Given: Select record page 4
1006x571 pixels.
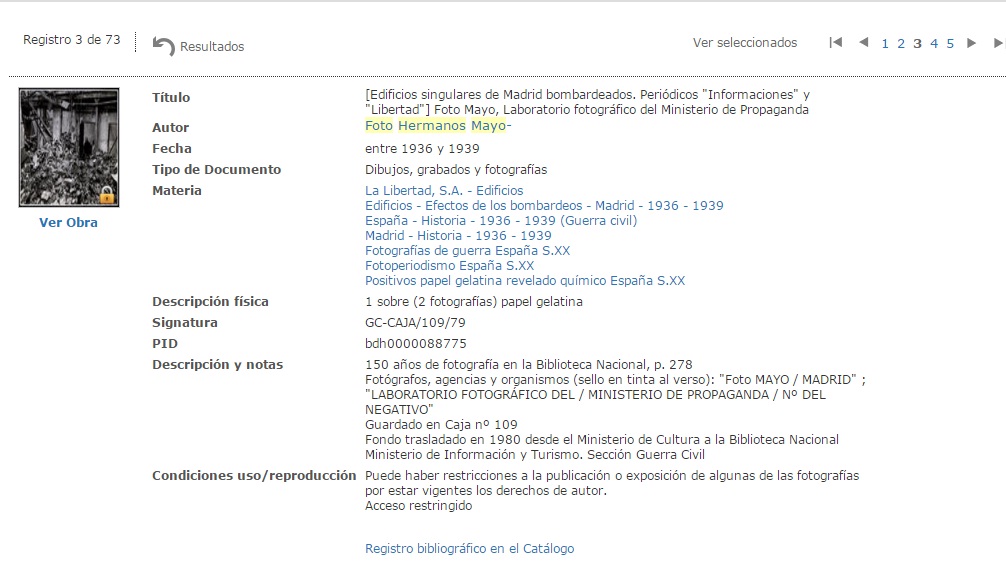Looking at the screenshot, I should click(934, 44).
